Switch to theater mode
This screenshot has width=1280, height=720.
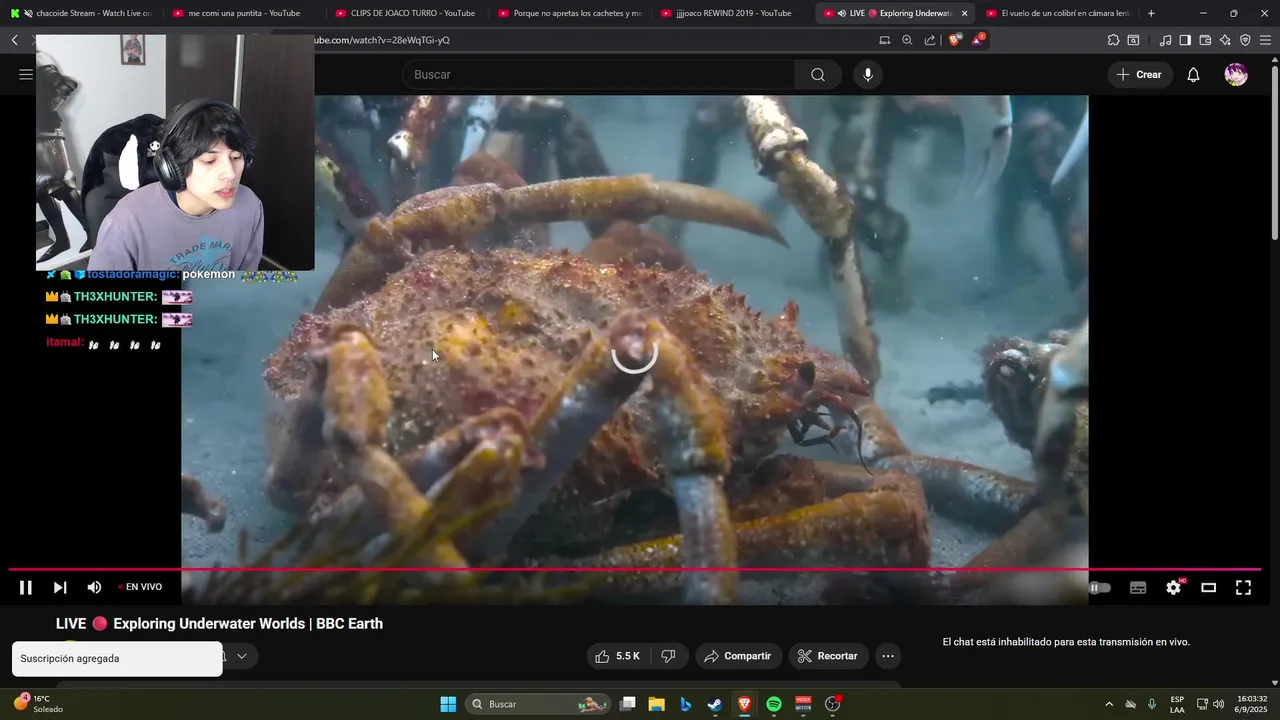pyautogui.click(x=1208, y=587)
